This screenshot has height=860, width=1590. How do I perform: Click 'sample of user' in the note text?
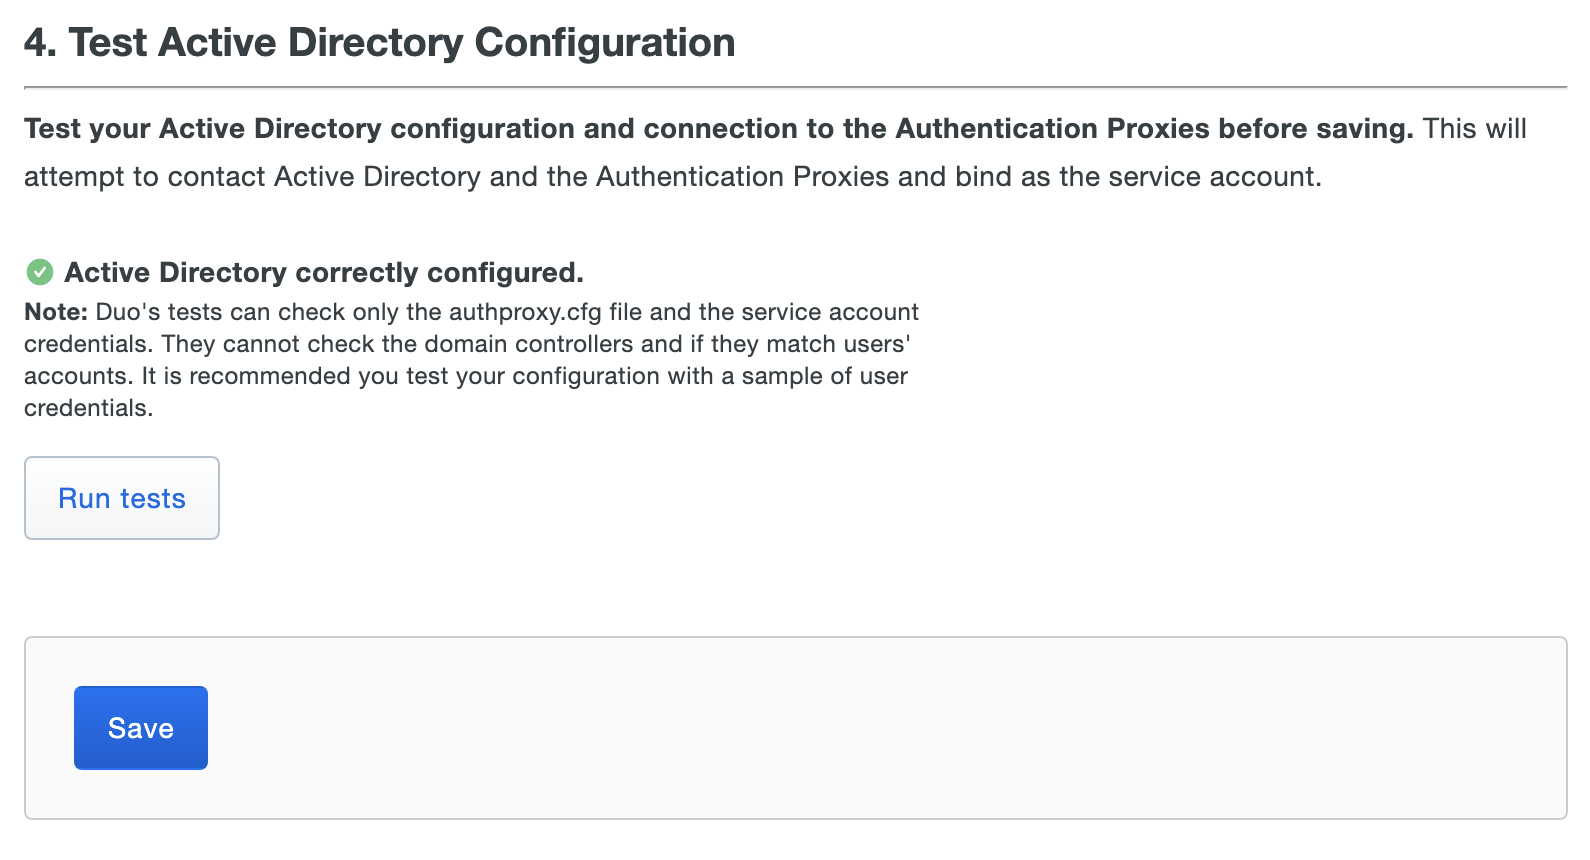[824, 376]
